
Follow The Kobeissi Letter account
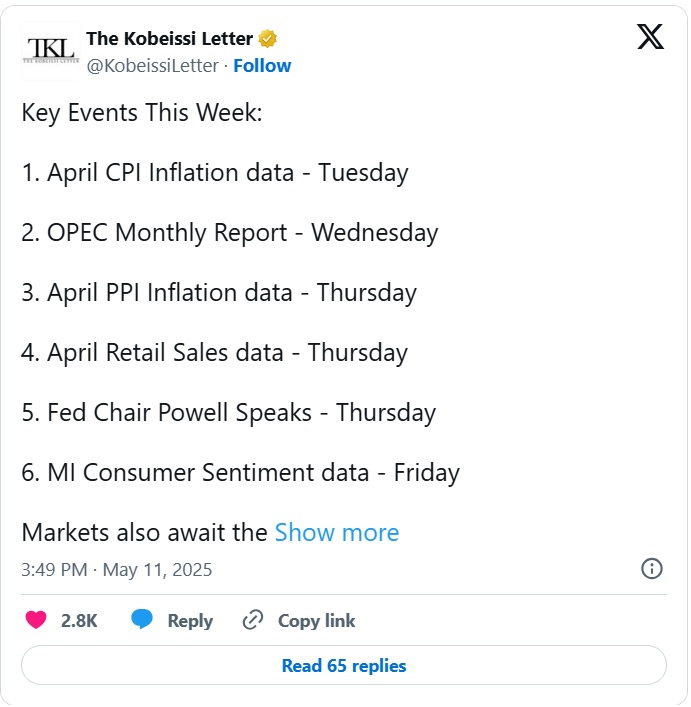tap(262, 66)
